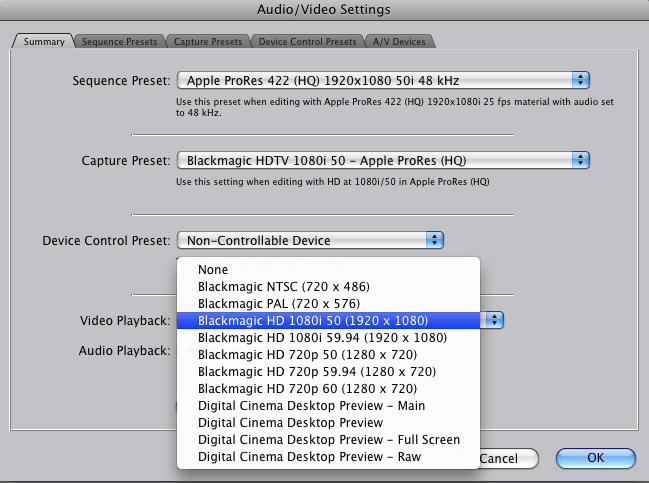Screen dimensions: 649x483
Task: Select the A/V Devices tab
Action: click(399, 42)
